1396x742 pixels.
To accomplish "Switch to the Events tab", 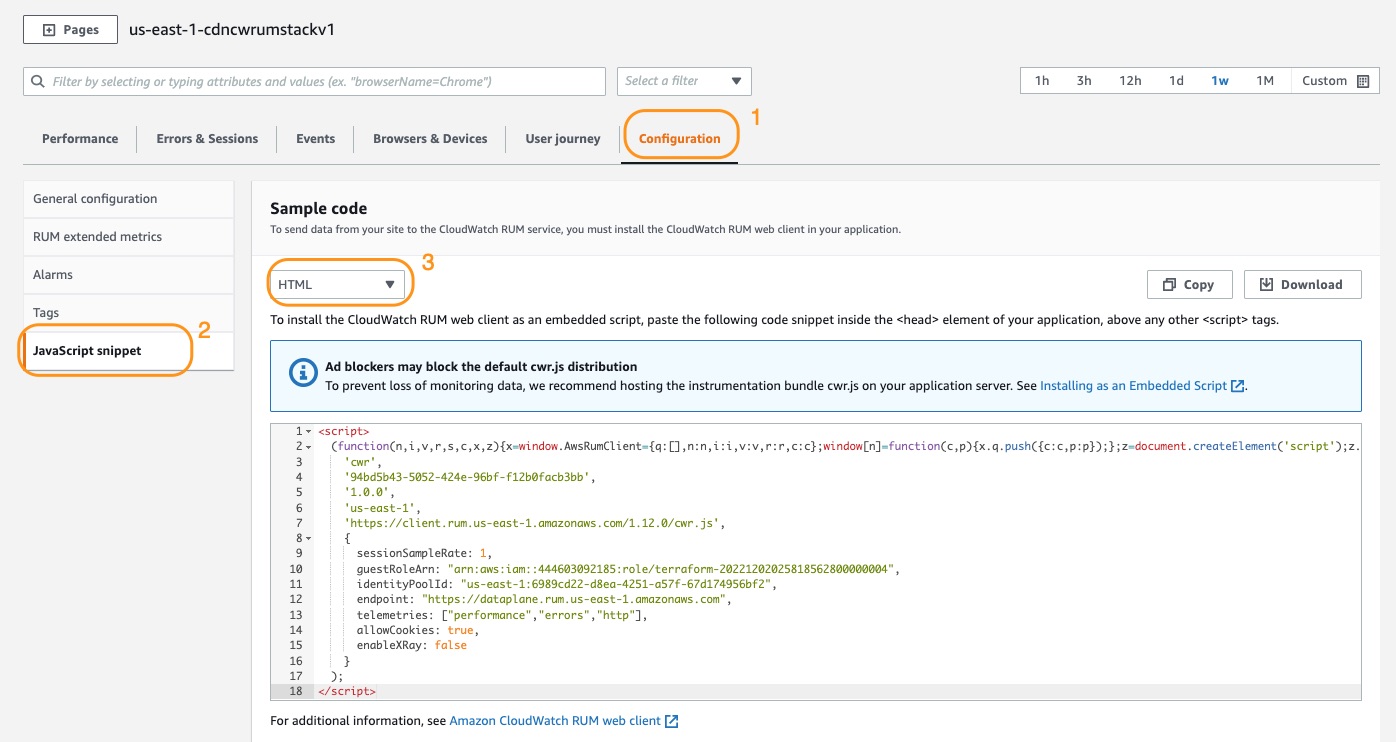I will pos(315,139).
